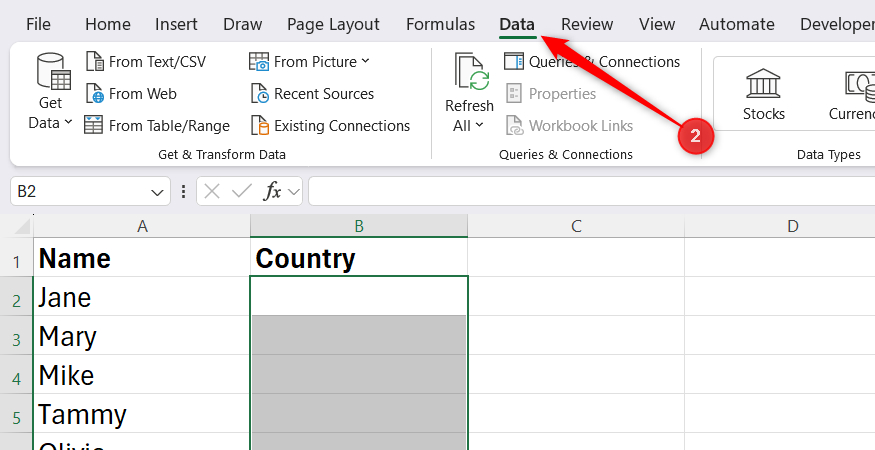Select cell D1 in column D
The width and height of the screenshot is (875, 450).
point(780,257)
